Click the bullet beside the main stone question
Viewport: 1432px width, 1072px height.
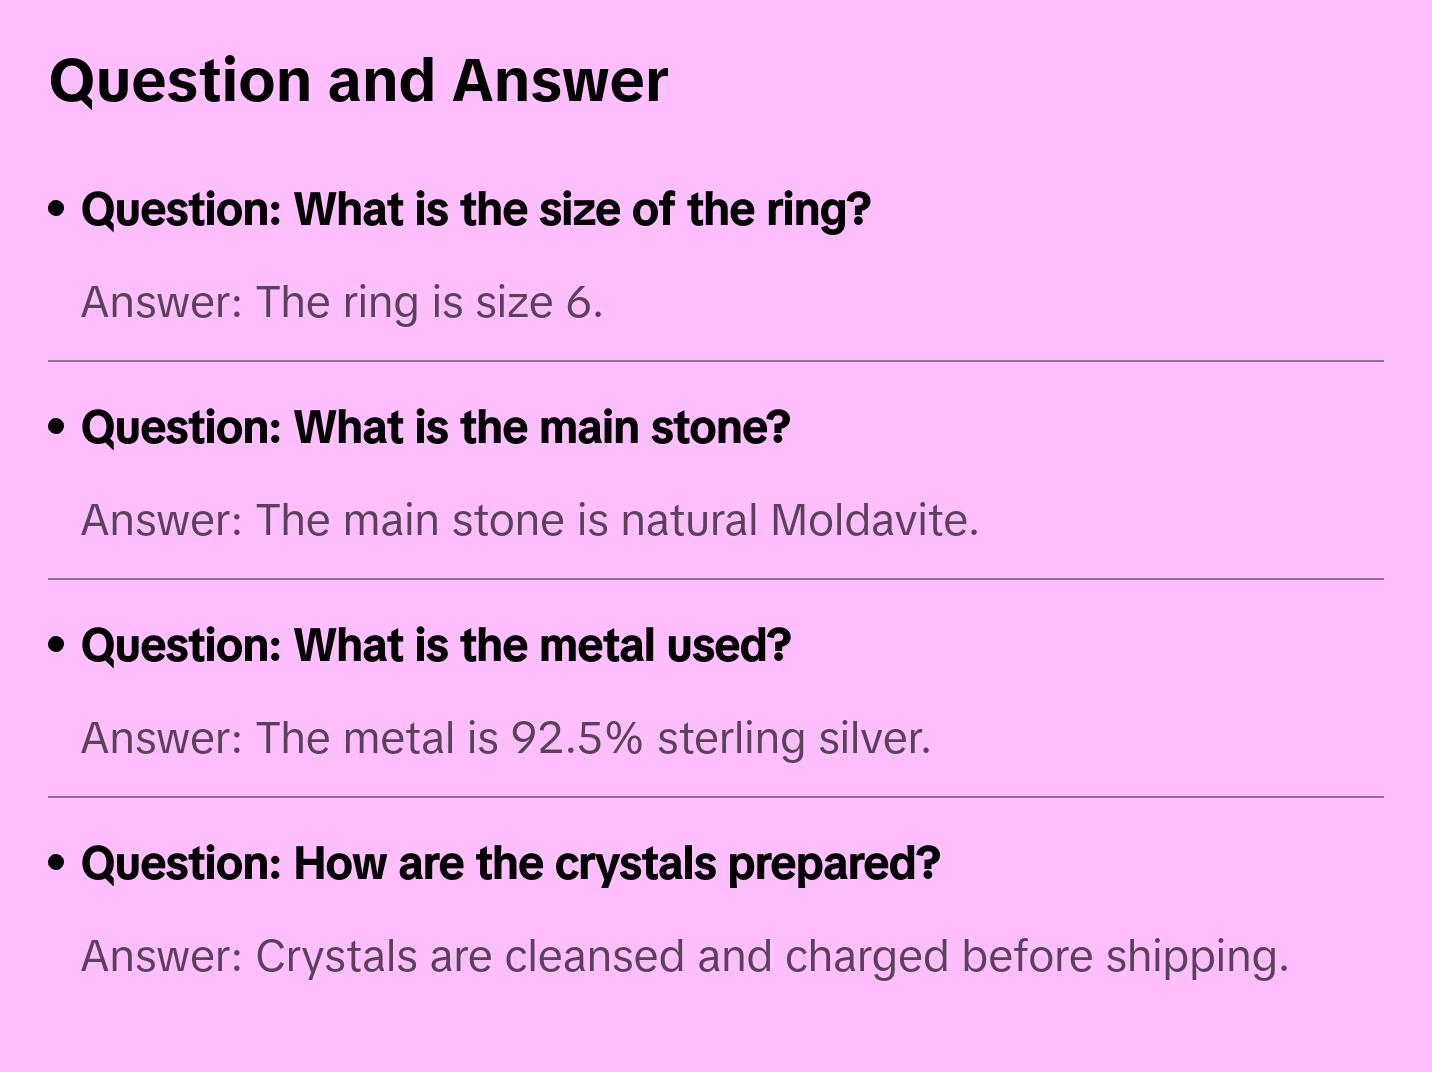coord(57,427)
